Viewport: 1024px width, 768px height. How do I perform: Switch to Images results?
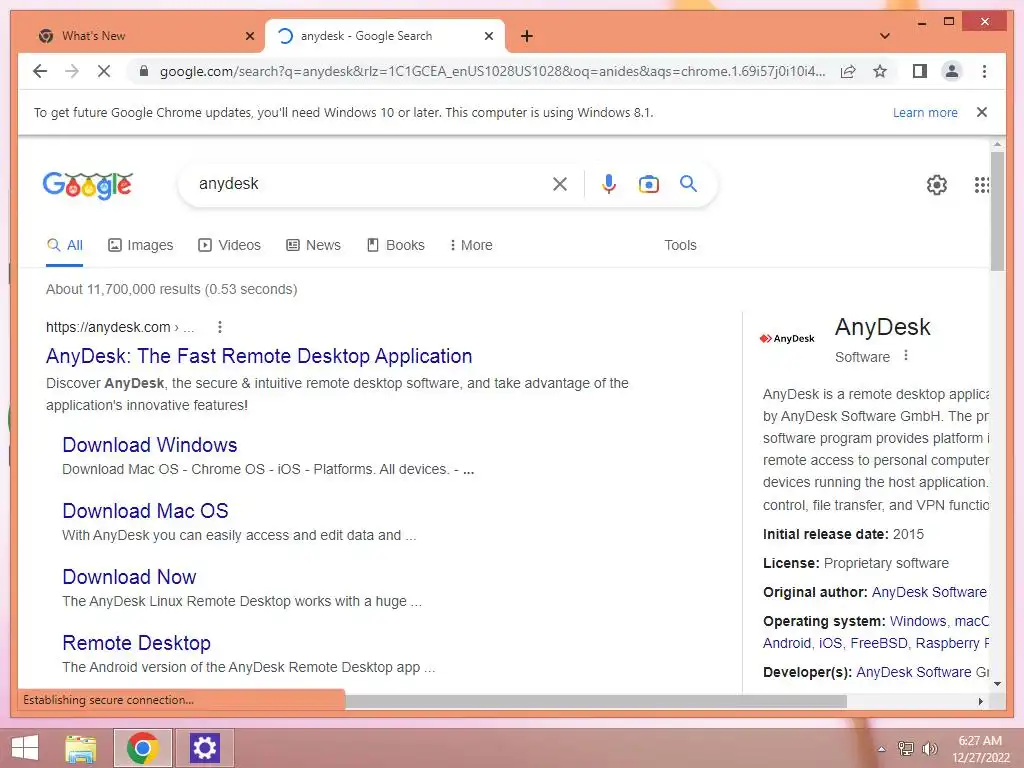point(140,246)
